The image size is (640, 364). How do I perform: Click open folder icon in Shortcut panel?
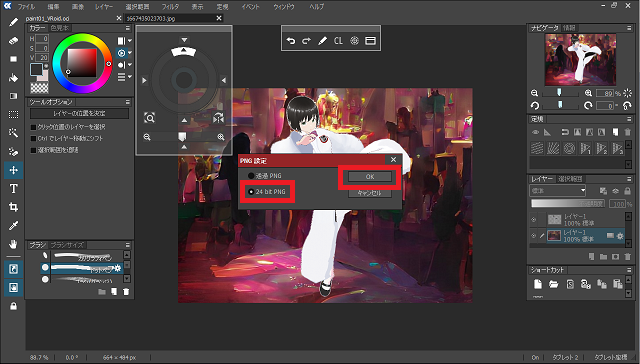[x=553, y=284]
